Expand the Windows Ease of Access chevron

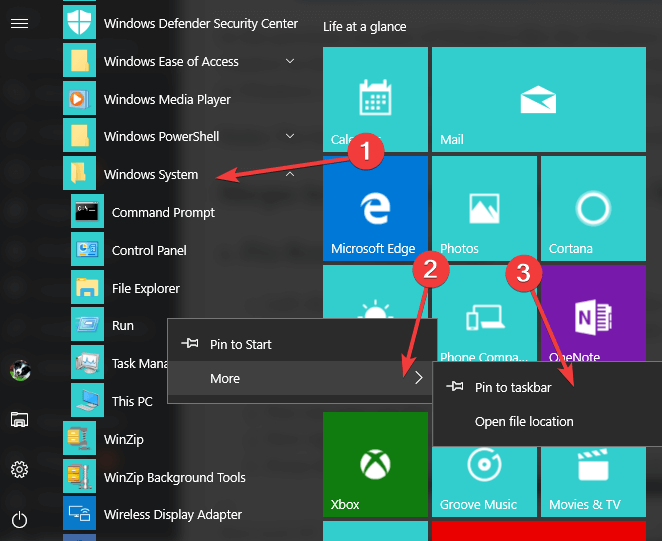[x=290, y=61]
